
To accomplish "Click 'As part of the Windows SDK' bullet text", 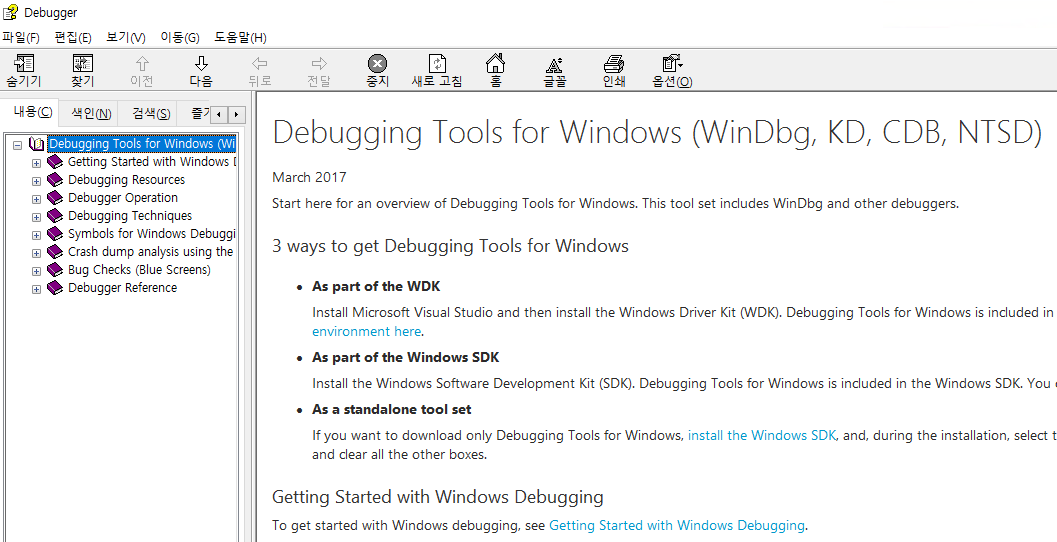I will (x=406, y=357).
